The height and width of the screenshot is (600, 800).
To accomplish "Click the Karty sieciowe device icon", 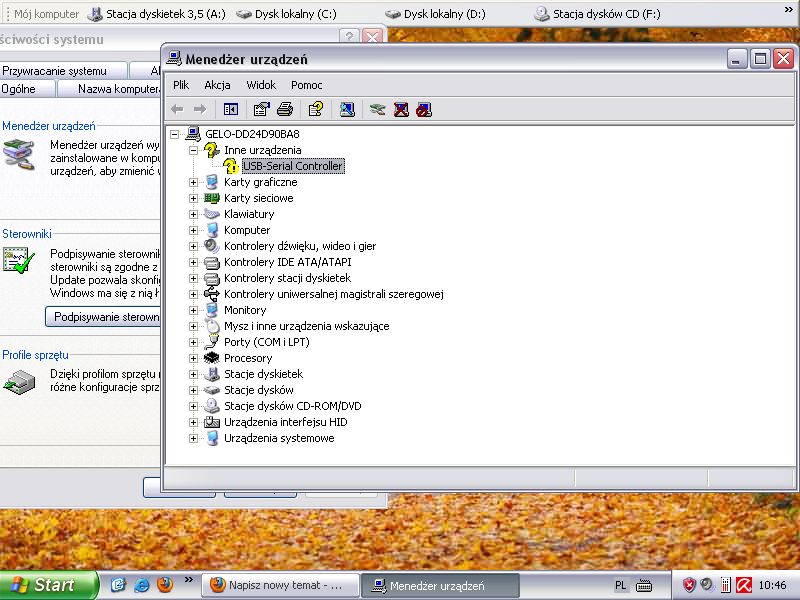I will coord(212,198).
